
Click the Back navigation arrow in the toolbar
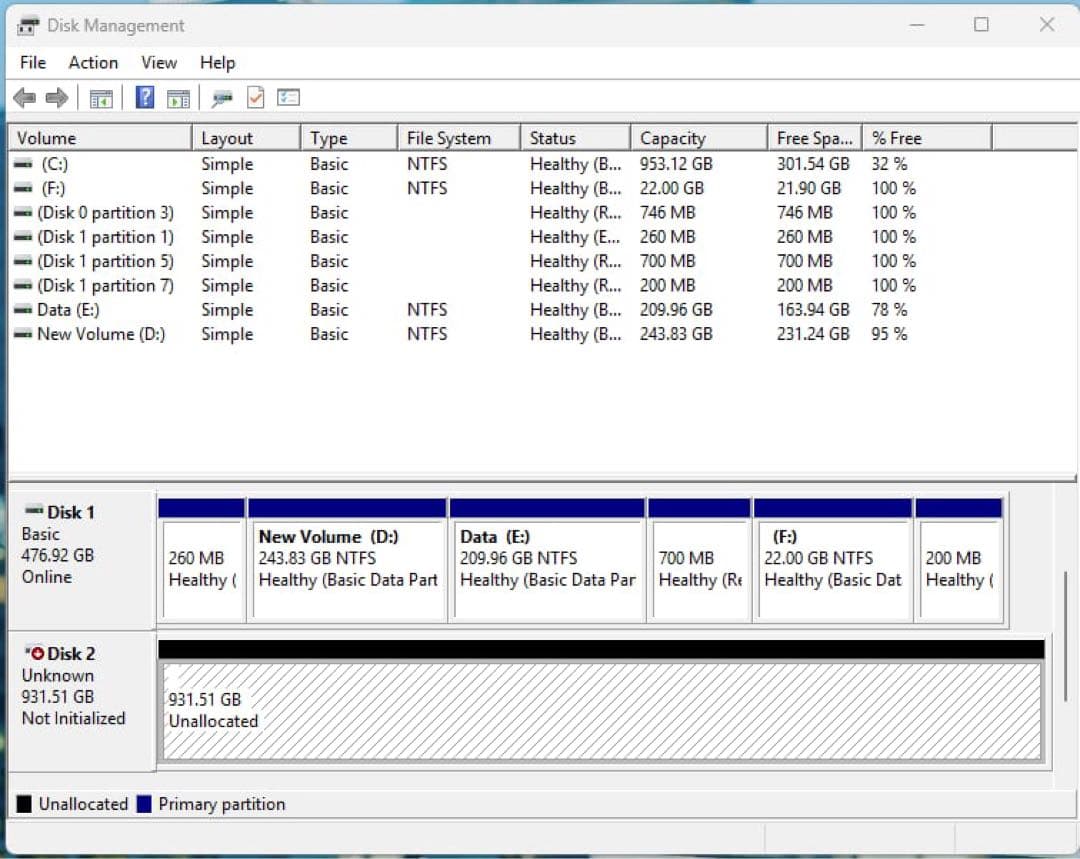(x=24, y=98)
